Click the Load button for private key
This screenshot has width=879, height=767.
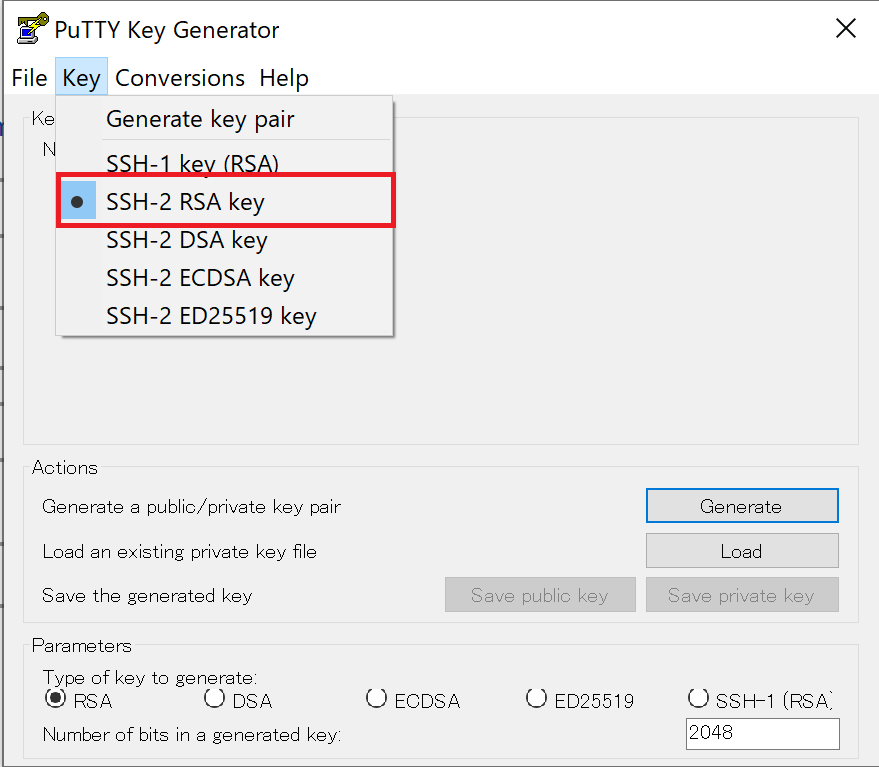click(x=741, y=551)
